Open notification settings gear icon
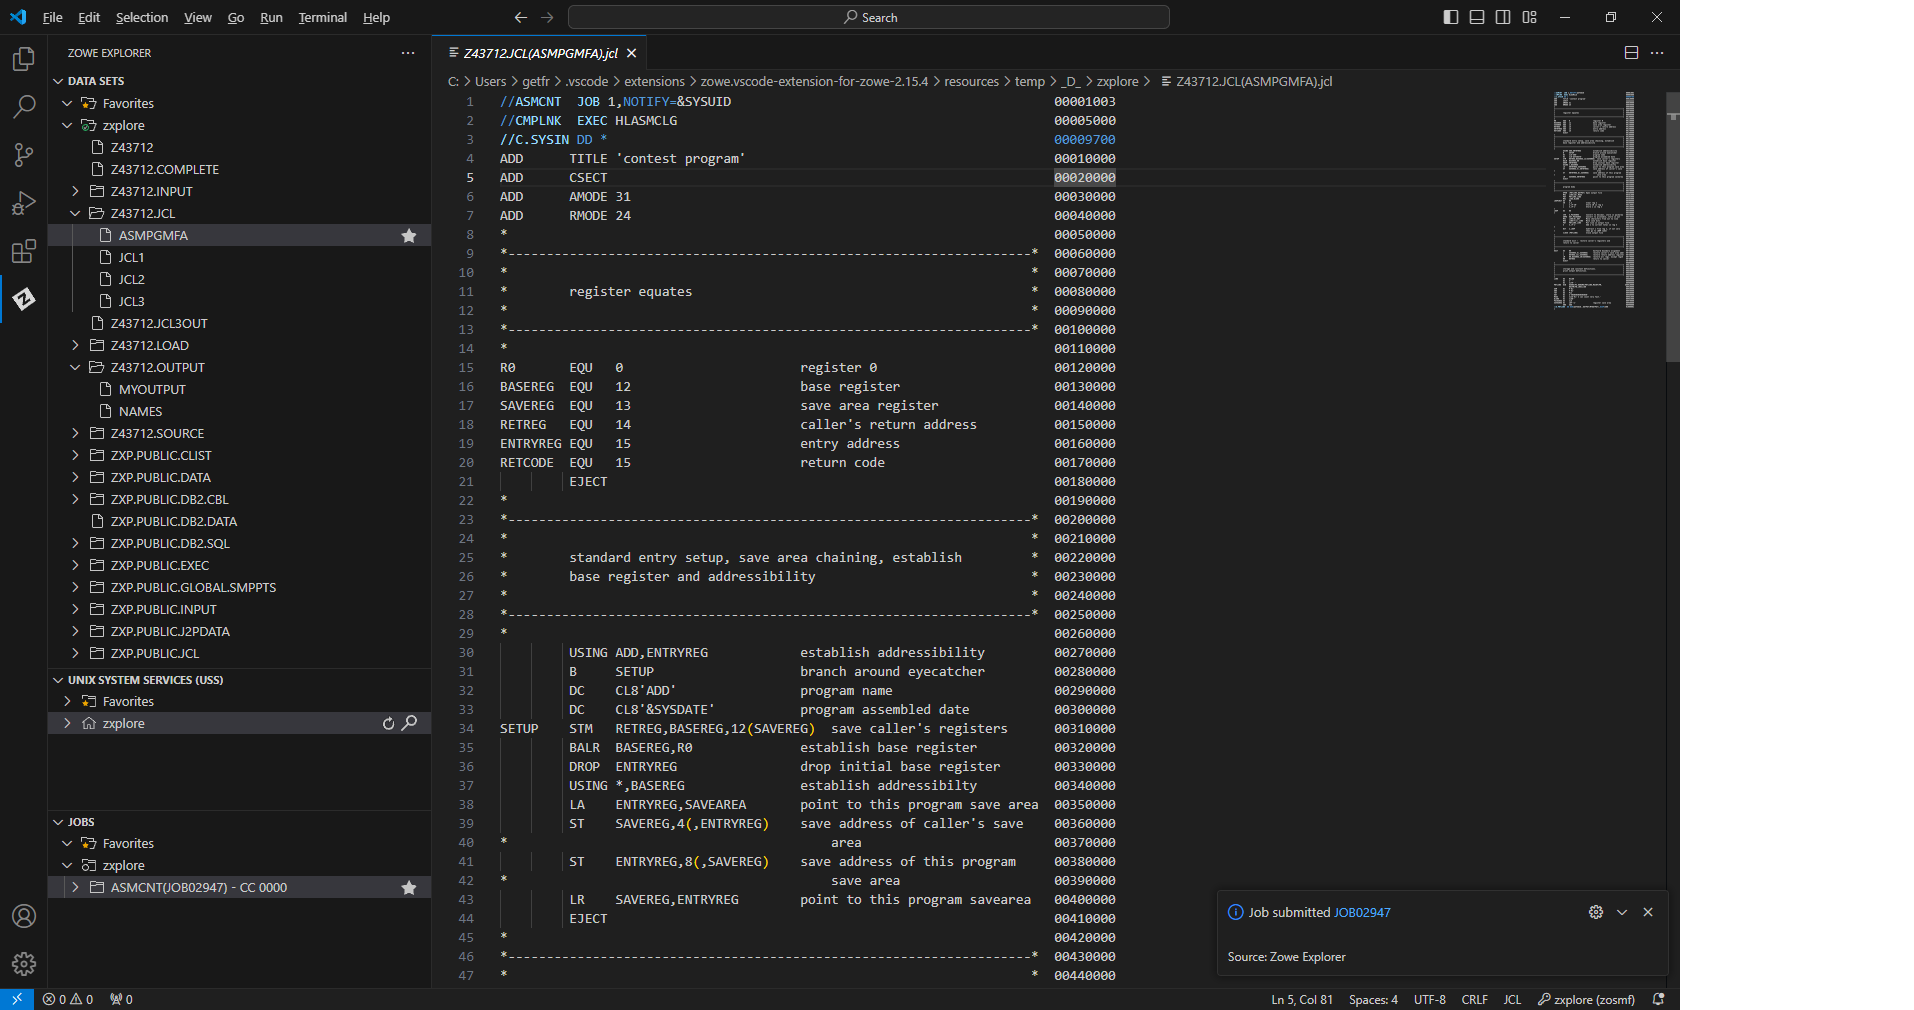Image resolution: width=1914 pixels, height=1010 pixels. tap(1595, 912)
